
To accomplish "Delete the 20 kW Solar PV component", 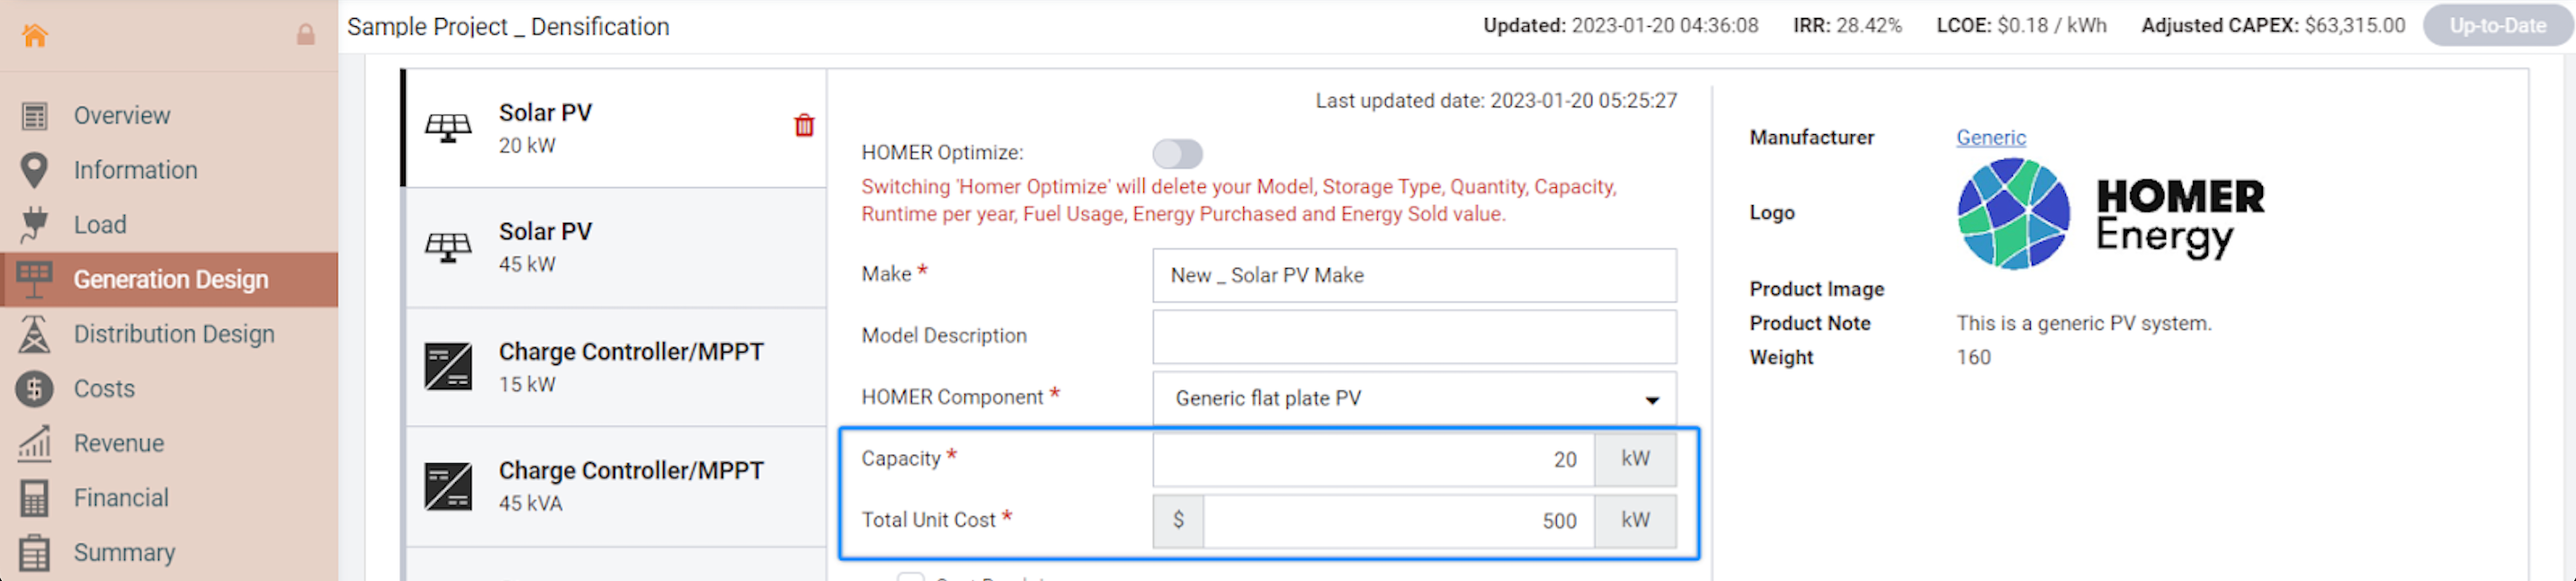I will click(x=804, y=126).
